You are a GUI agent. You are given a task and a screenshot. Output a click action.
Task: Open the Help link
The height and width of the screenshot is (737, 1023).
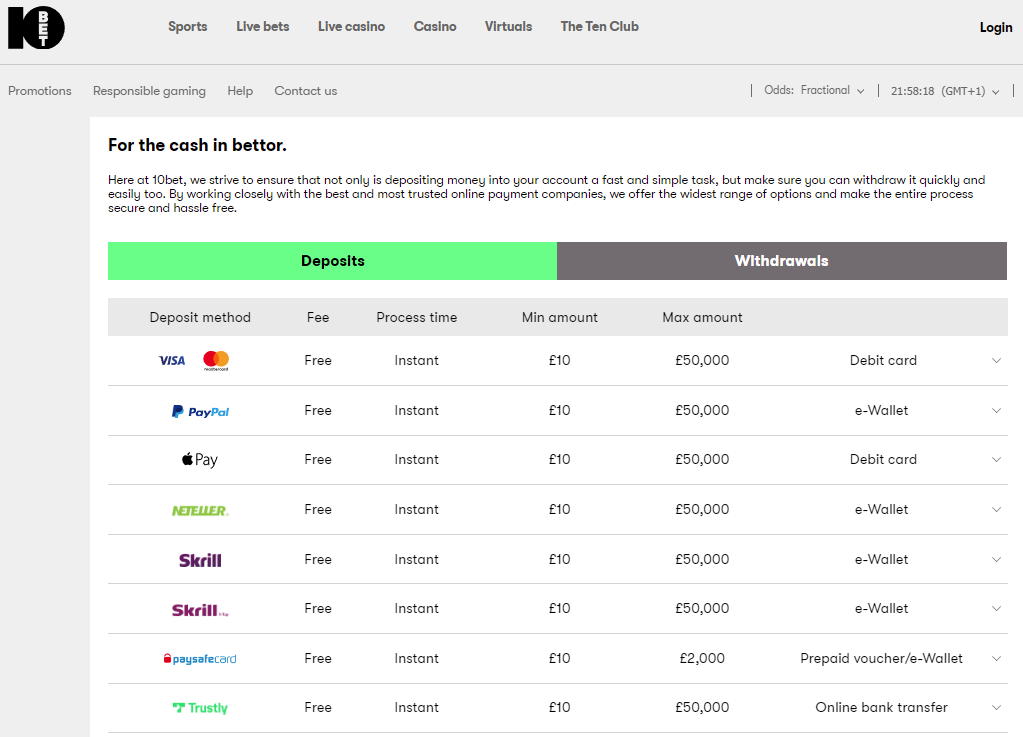(x=240, y=91)
